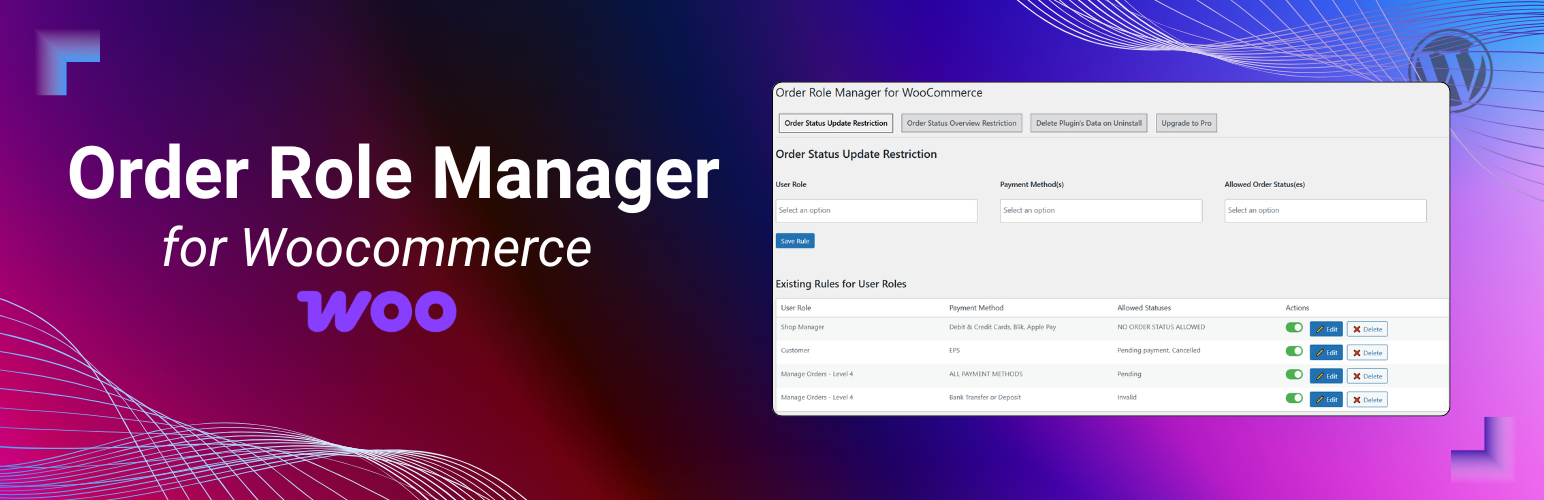Viewport: 1544px width, 500px height.
Task: Delete the Customer EPS rule
Action: 1367,352
